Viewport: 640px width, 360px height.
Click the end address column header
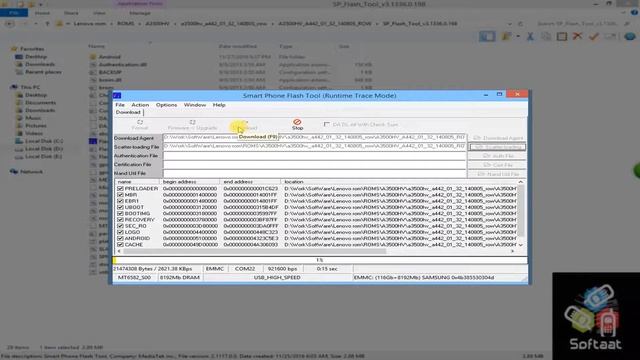(250, 182)
